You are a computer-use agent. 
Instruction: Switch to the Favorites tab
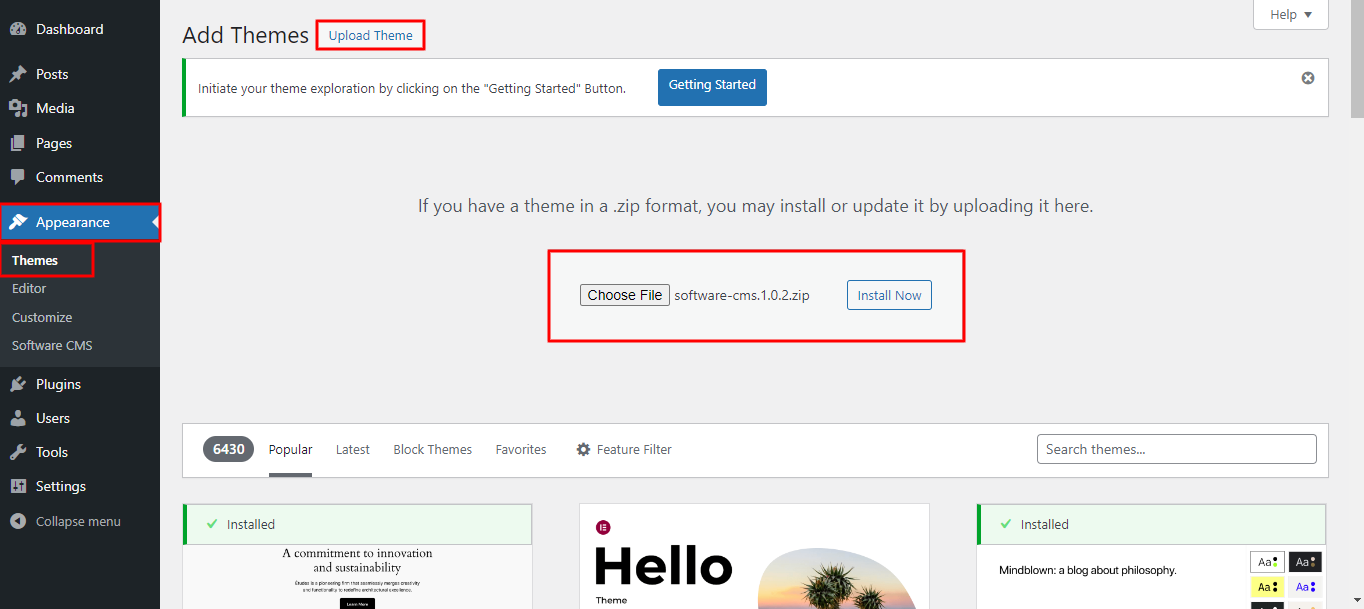coord(521,450)
